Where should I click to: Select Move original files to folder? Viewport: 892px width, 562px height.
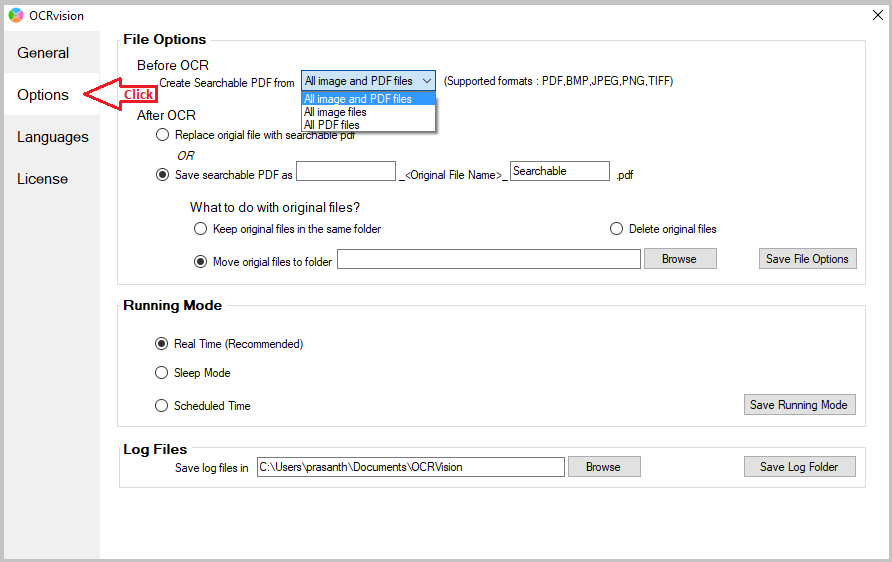[200, 262]
